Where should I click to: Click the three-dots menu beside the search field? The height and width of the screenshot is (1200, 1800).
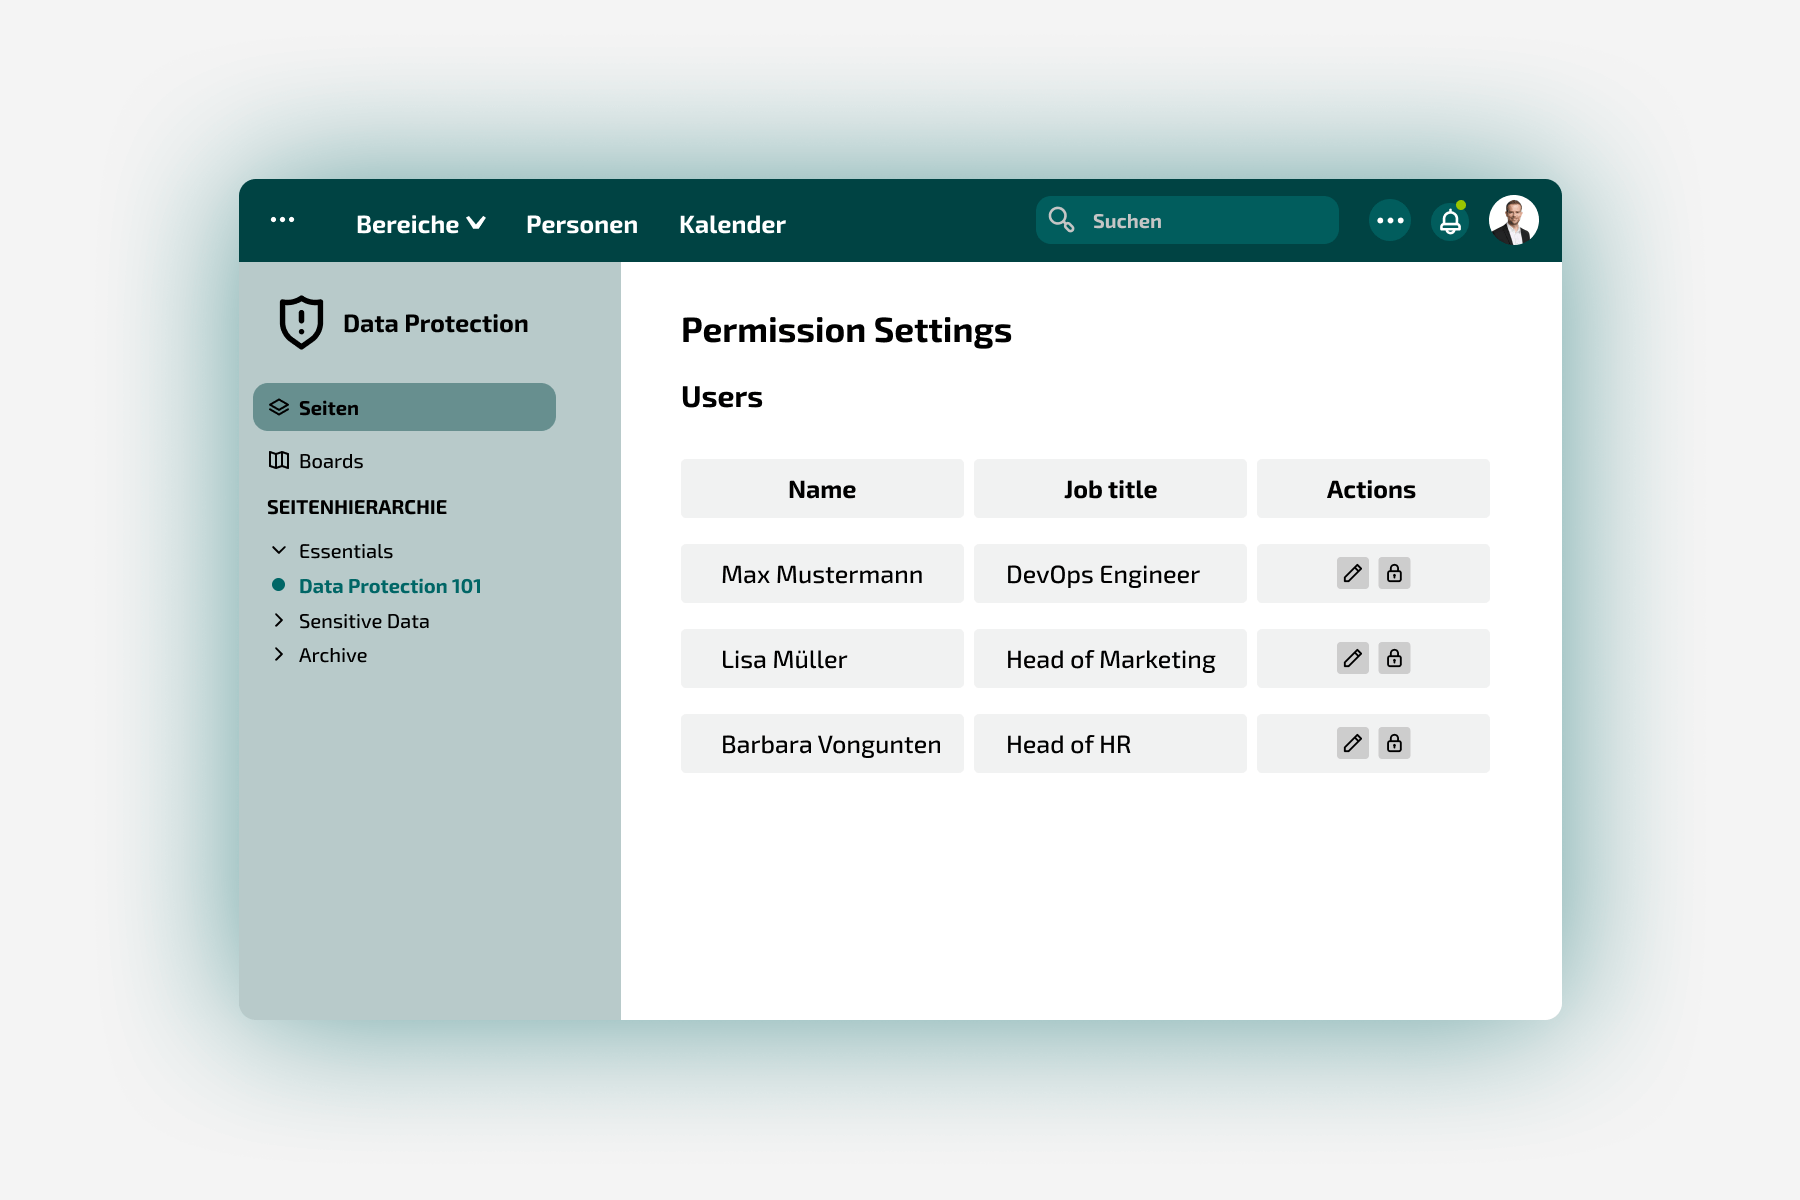point(1390,221)
